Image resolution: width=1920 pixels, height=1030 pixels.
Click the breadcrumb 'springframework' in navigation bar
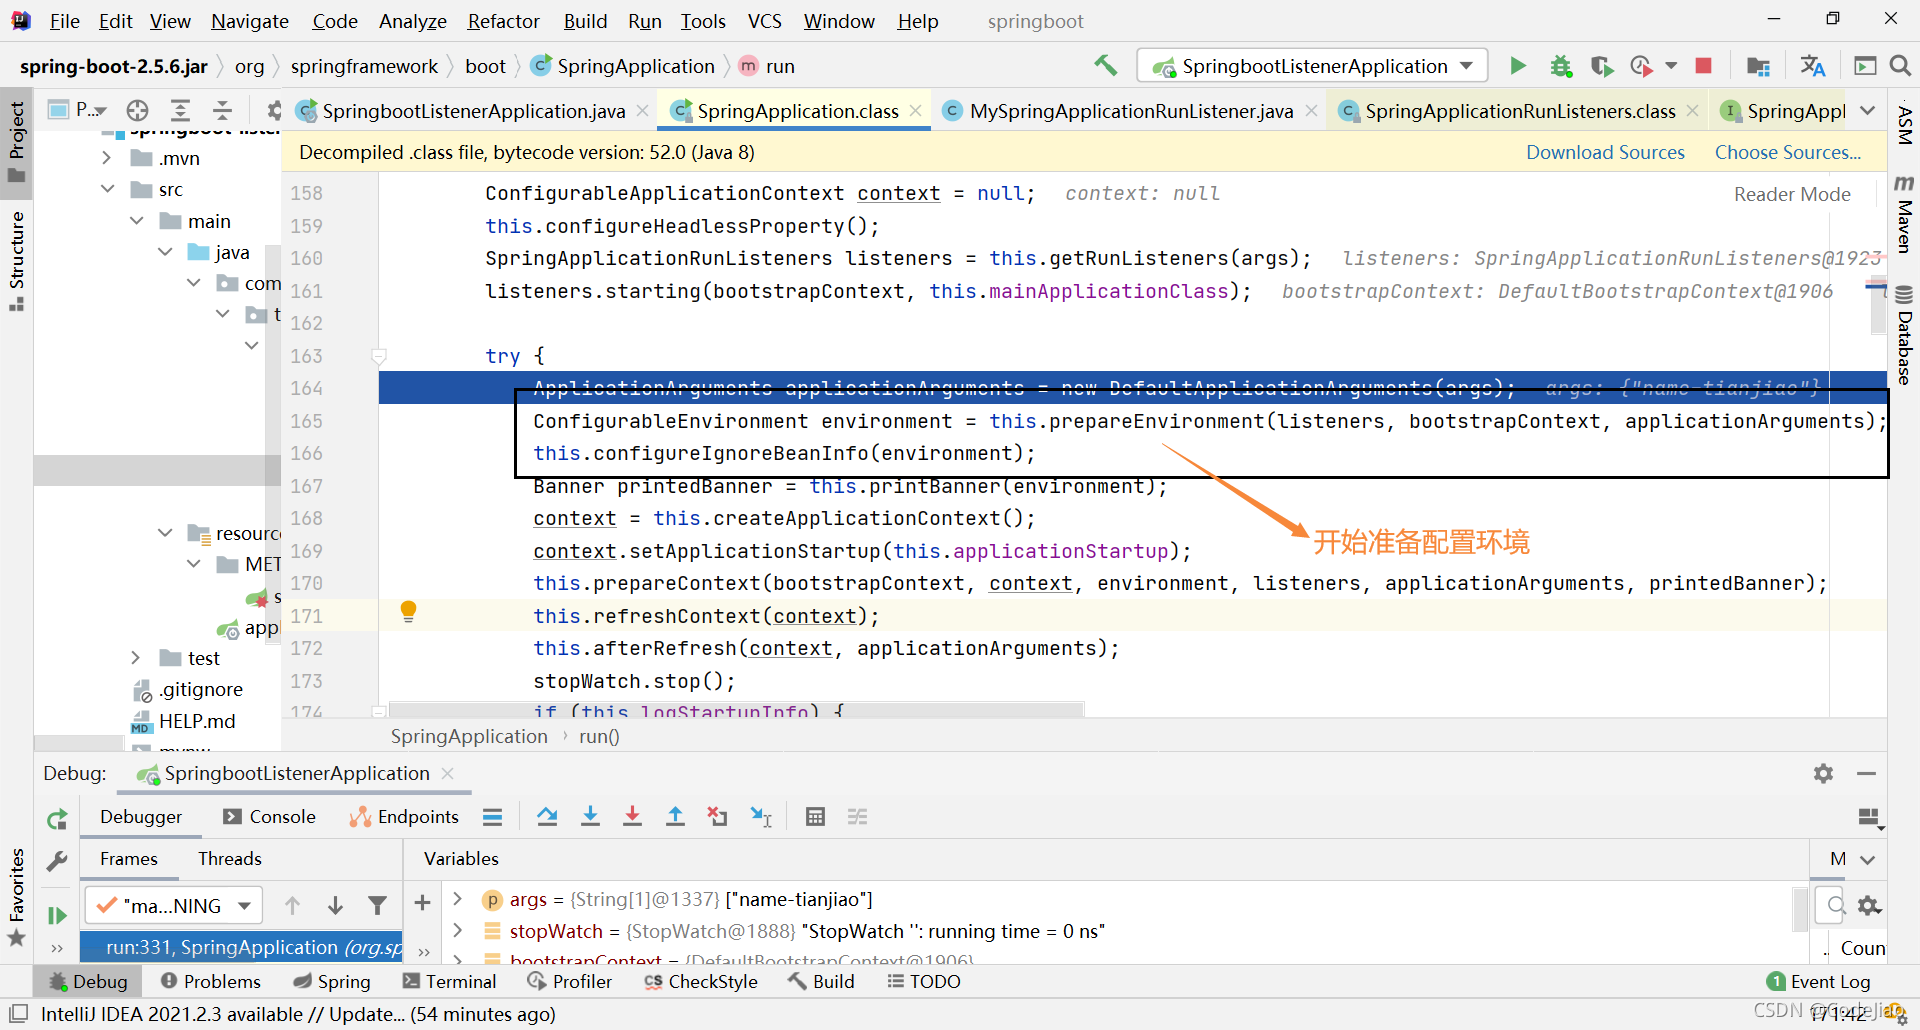click(364, 66)
